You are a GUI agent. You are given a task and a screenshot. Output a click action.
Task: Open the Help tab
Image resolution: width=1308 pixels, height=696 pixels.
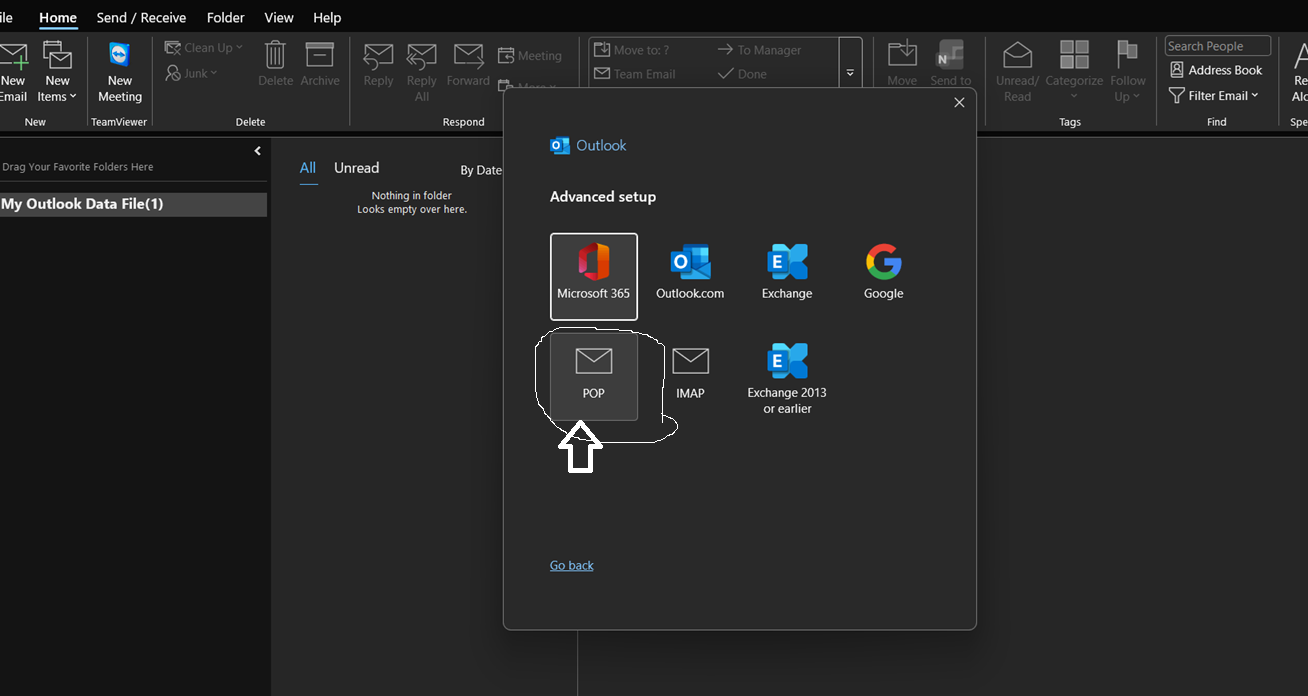pyautogui.click(x=327, y=17)
